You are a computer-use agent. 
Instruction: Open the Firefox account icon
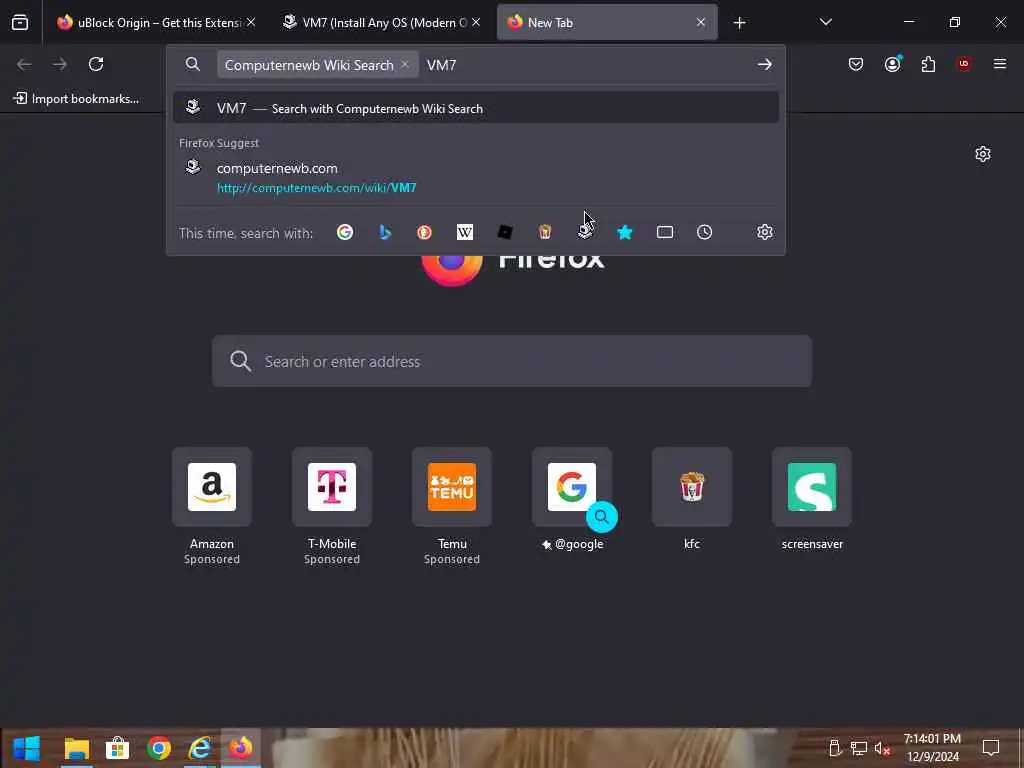pyautogui.click(x=892, y=64)
